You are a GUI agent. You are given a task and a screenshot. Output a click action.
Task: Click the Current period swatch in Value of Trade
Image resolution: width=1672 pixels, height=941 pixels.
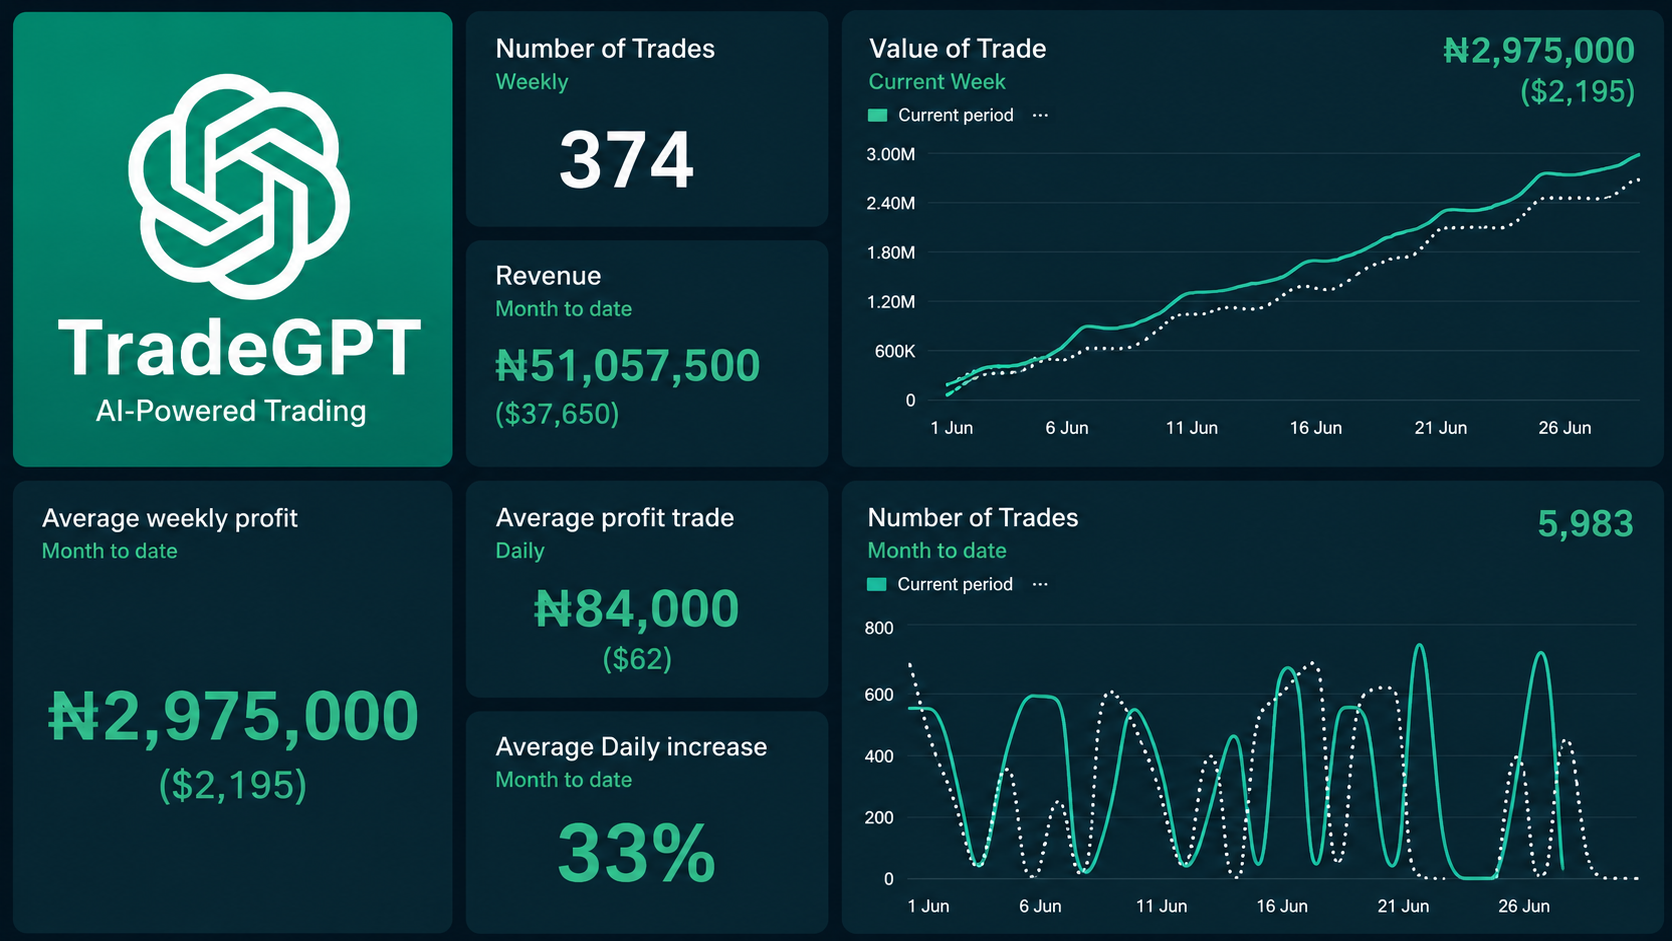pyautogui.click(x=878, y=115)
